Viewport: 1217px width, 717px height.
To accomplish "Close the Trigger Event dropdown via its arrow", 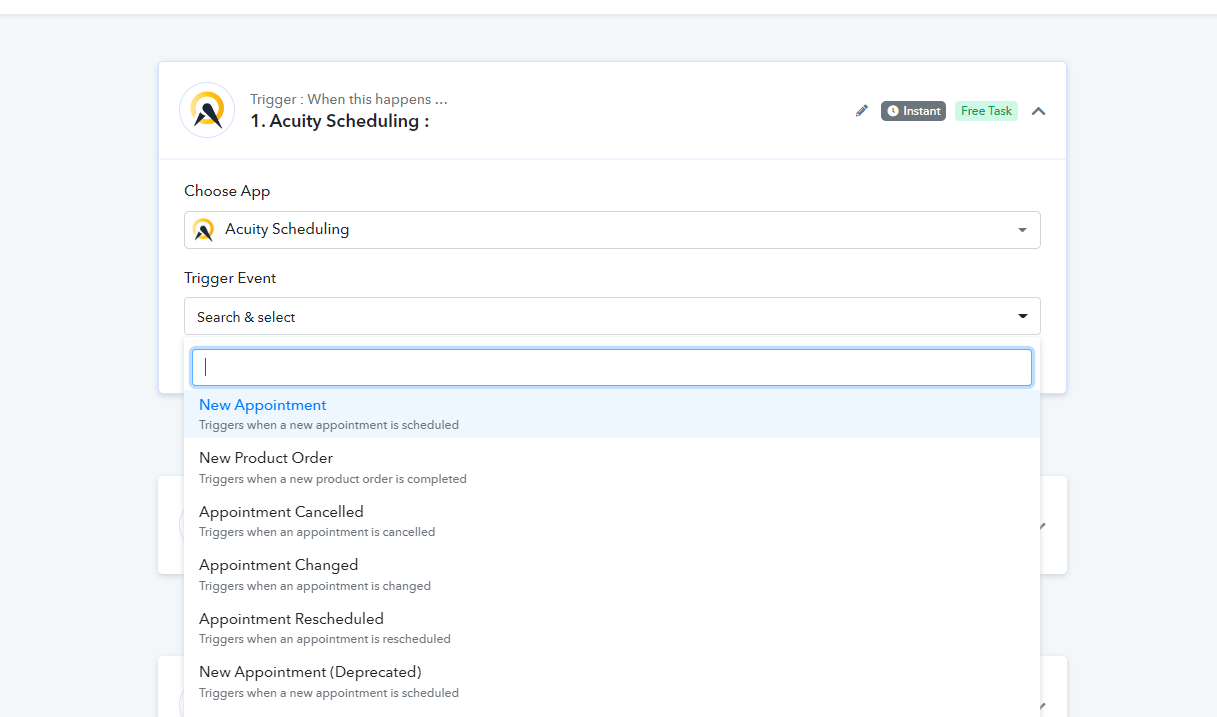I will [x=1022, y=316].
